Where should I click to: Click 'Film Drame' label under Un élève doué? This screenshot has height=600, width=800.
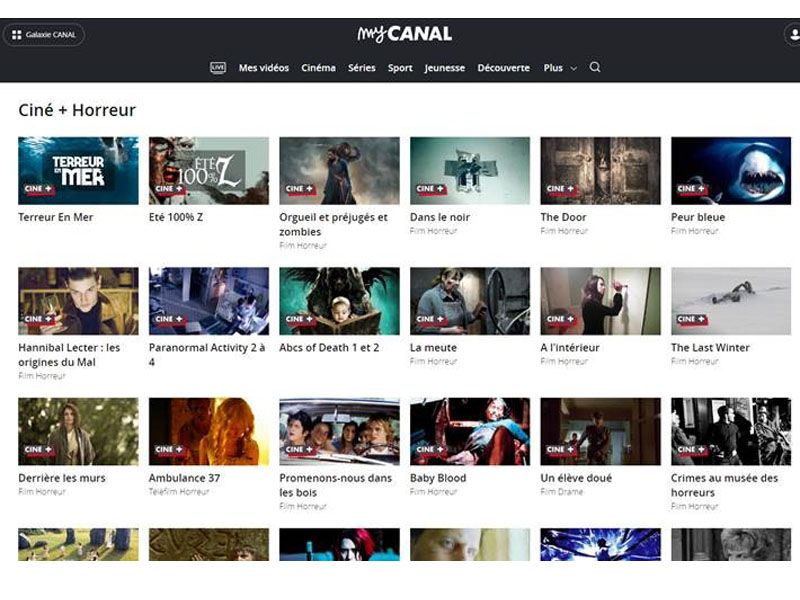tap(562, 492)
